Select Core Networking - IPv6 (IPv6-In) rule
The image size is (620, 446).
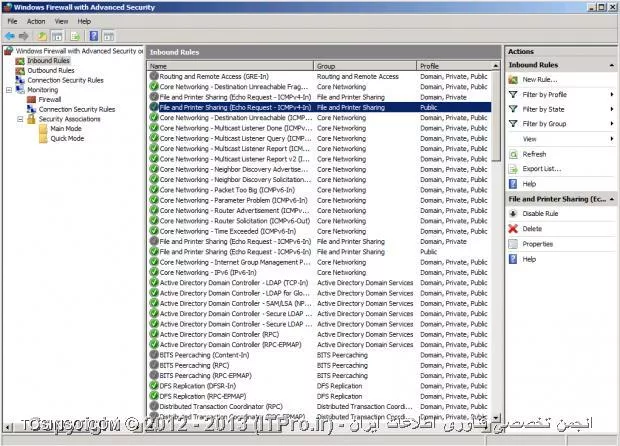point(320,272)
